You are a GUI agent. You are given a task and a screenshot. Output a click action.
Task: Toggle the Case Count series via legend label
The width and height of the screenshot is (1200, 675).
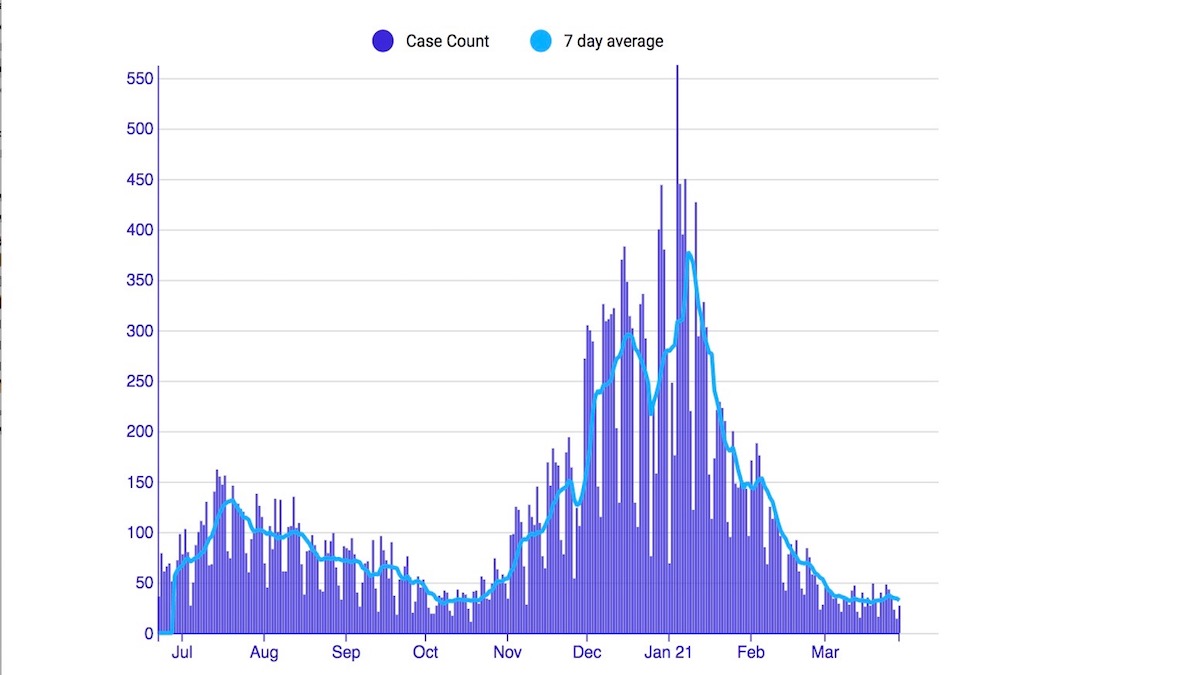point(447,41)
